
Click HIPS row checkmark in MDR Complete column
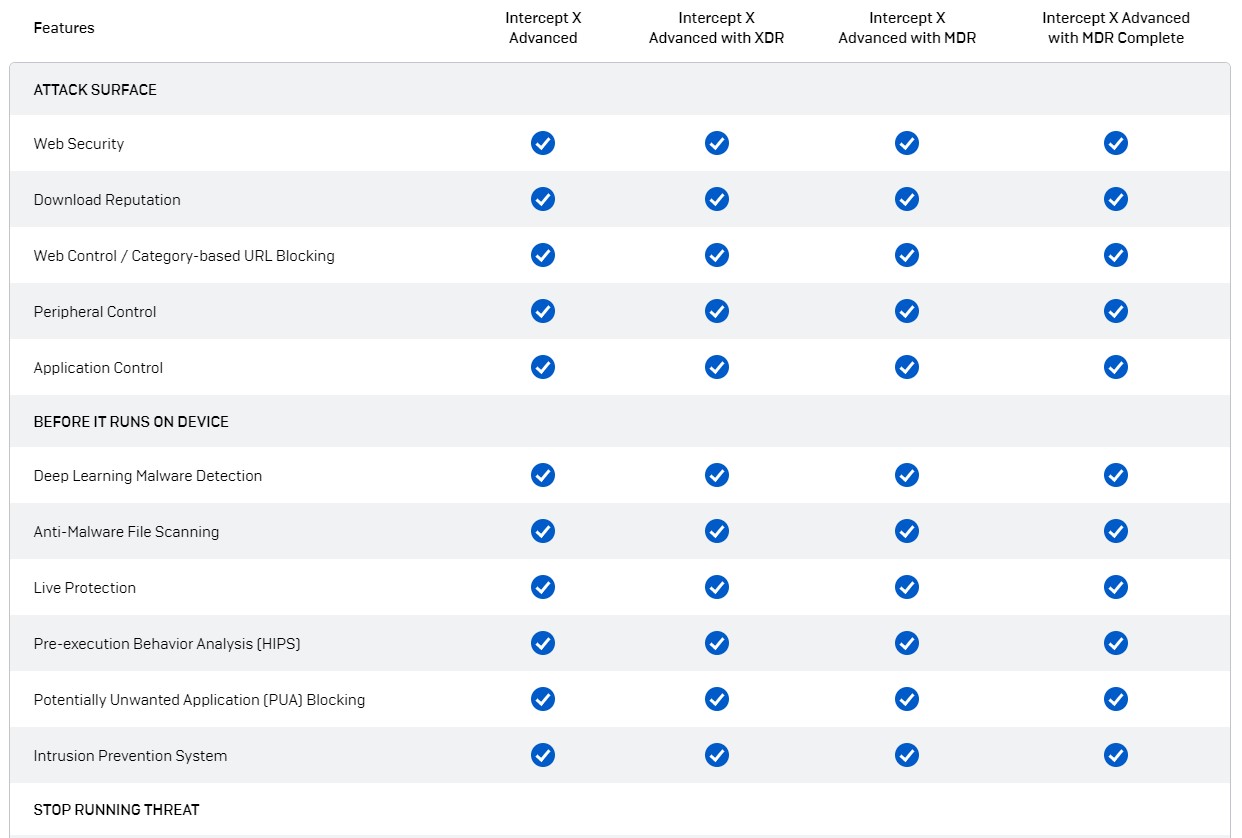coord(1116,643)
